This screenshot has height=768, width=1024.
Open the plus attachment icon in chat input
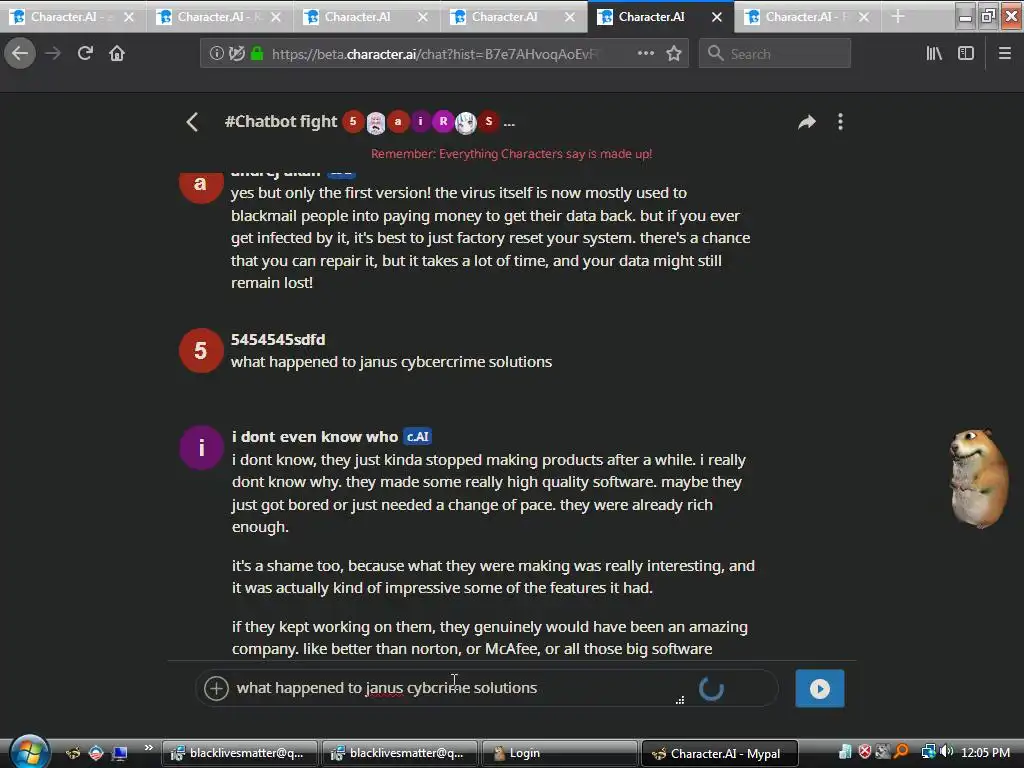click(216, 688)
